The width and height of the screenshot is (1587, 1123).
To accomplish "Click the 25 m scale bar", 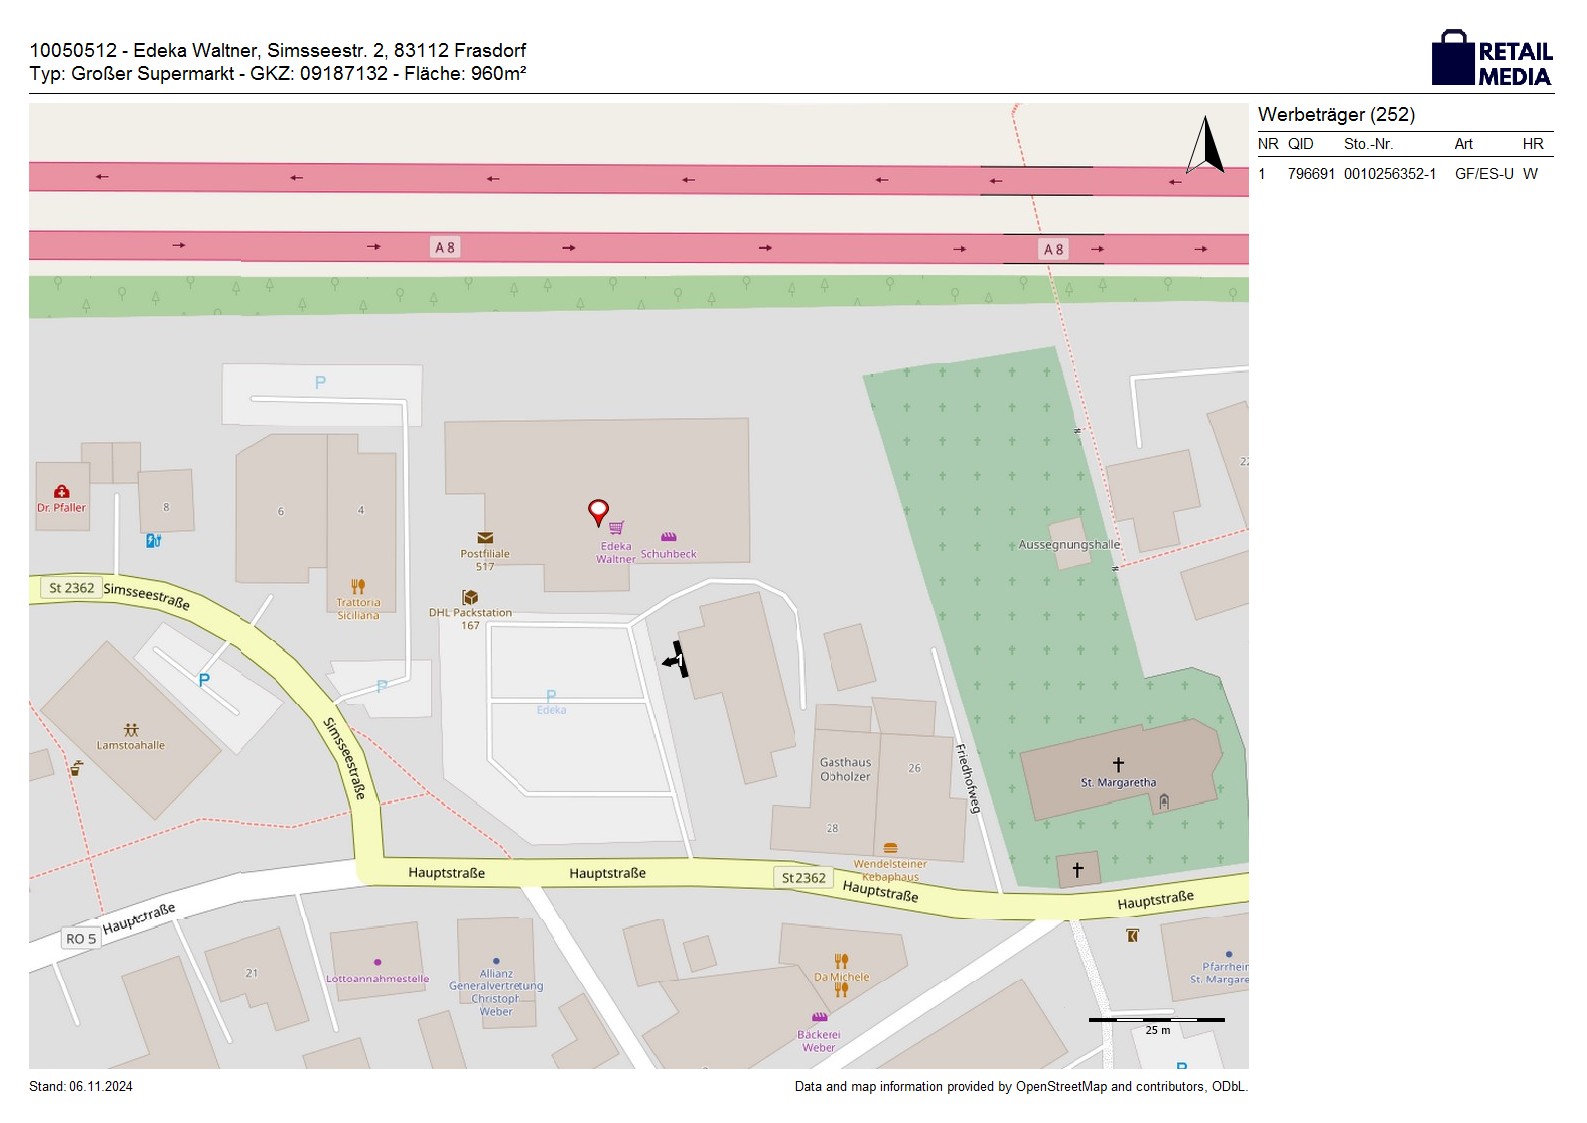I will pos(1156,1020).
